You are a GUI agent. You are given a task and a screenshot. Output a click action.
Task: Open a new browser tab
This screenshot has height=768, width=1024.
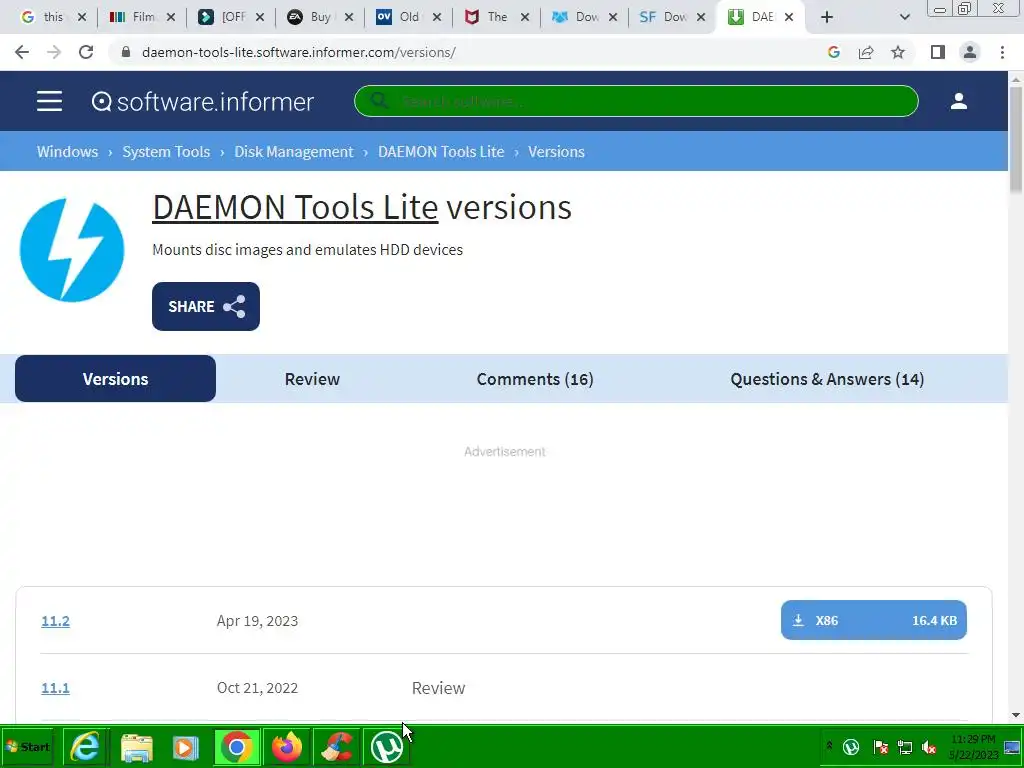[x=827, y=17]
